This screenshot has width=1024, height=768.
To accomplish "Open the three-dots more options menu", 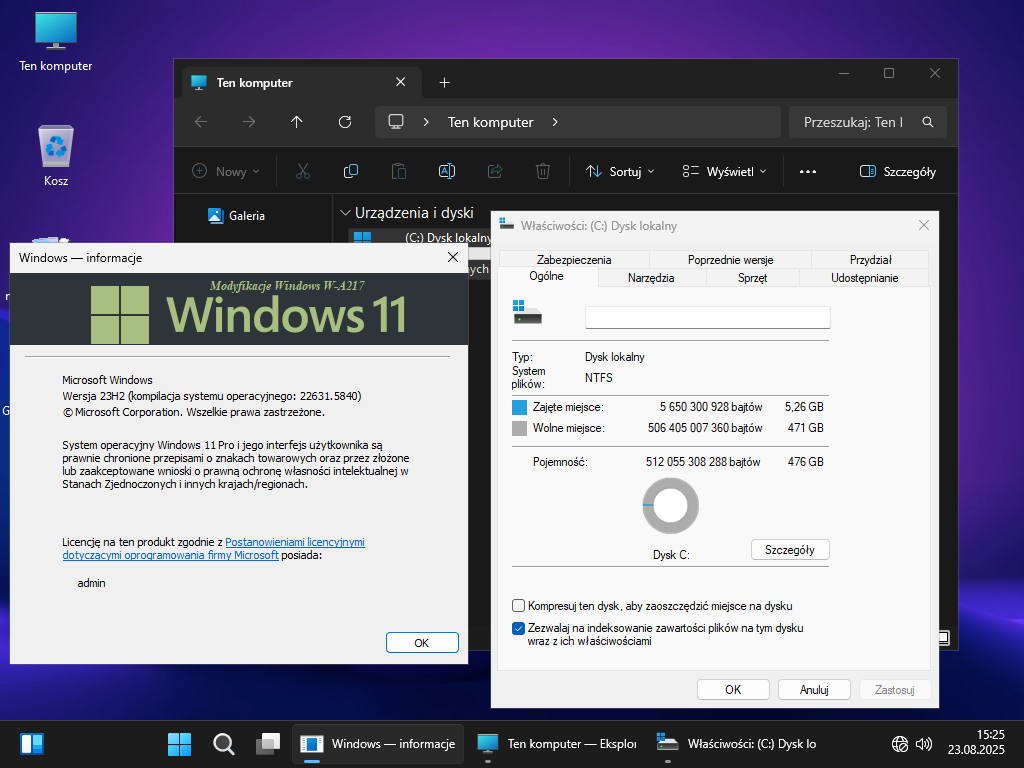I will pos(808,171).
